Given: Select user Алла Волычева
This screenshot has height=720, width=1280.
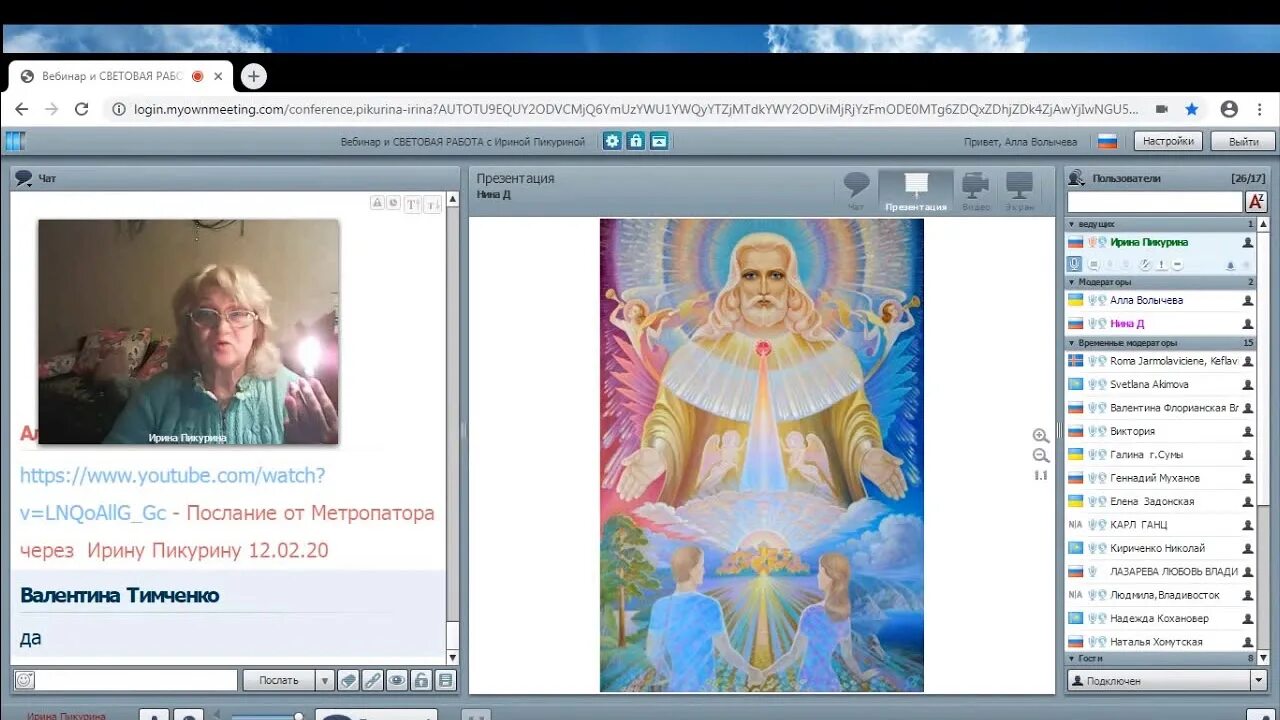Looking at the screenshot, I should coord(1146,300).
